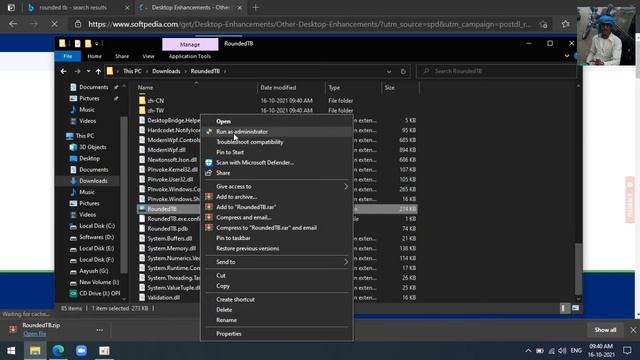Select Compress to "RoundedTB.rar" and email
This screenshot has width=640, height=360.
(266, 228)
